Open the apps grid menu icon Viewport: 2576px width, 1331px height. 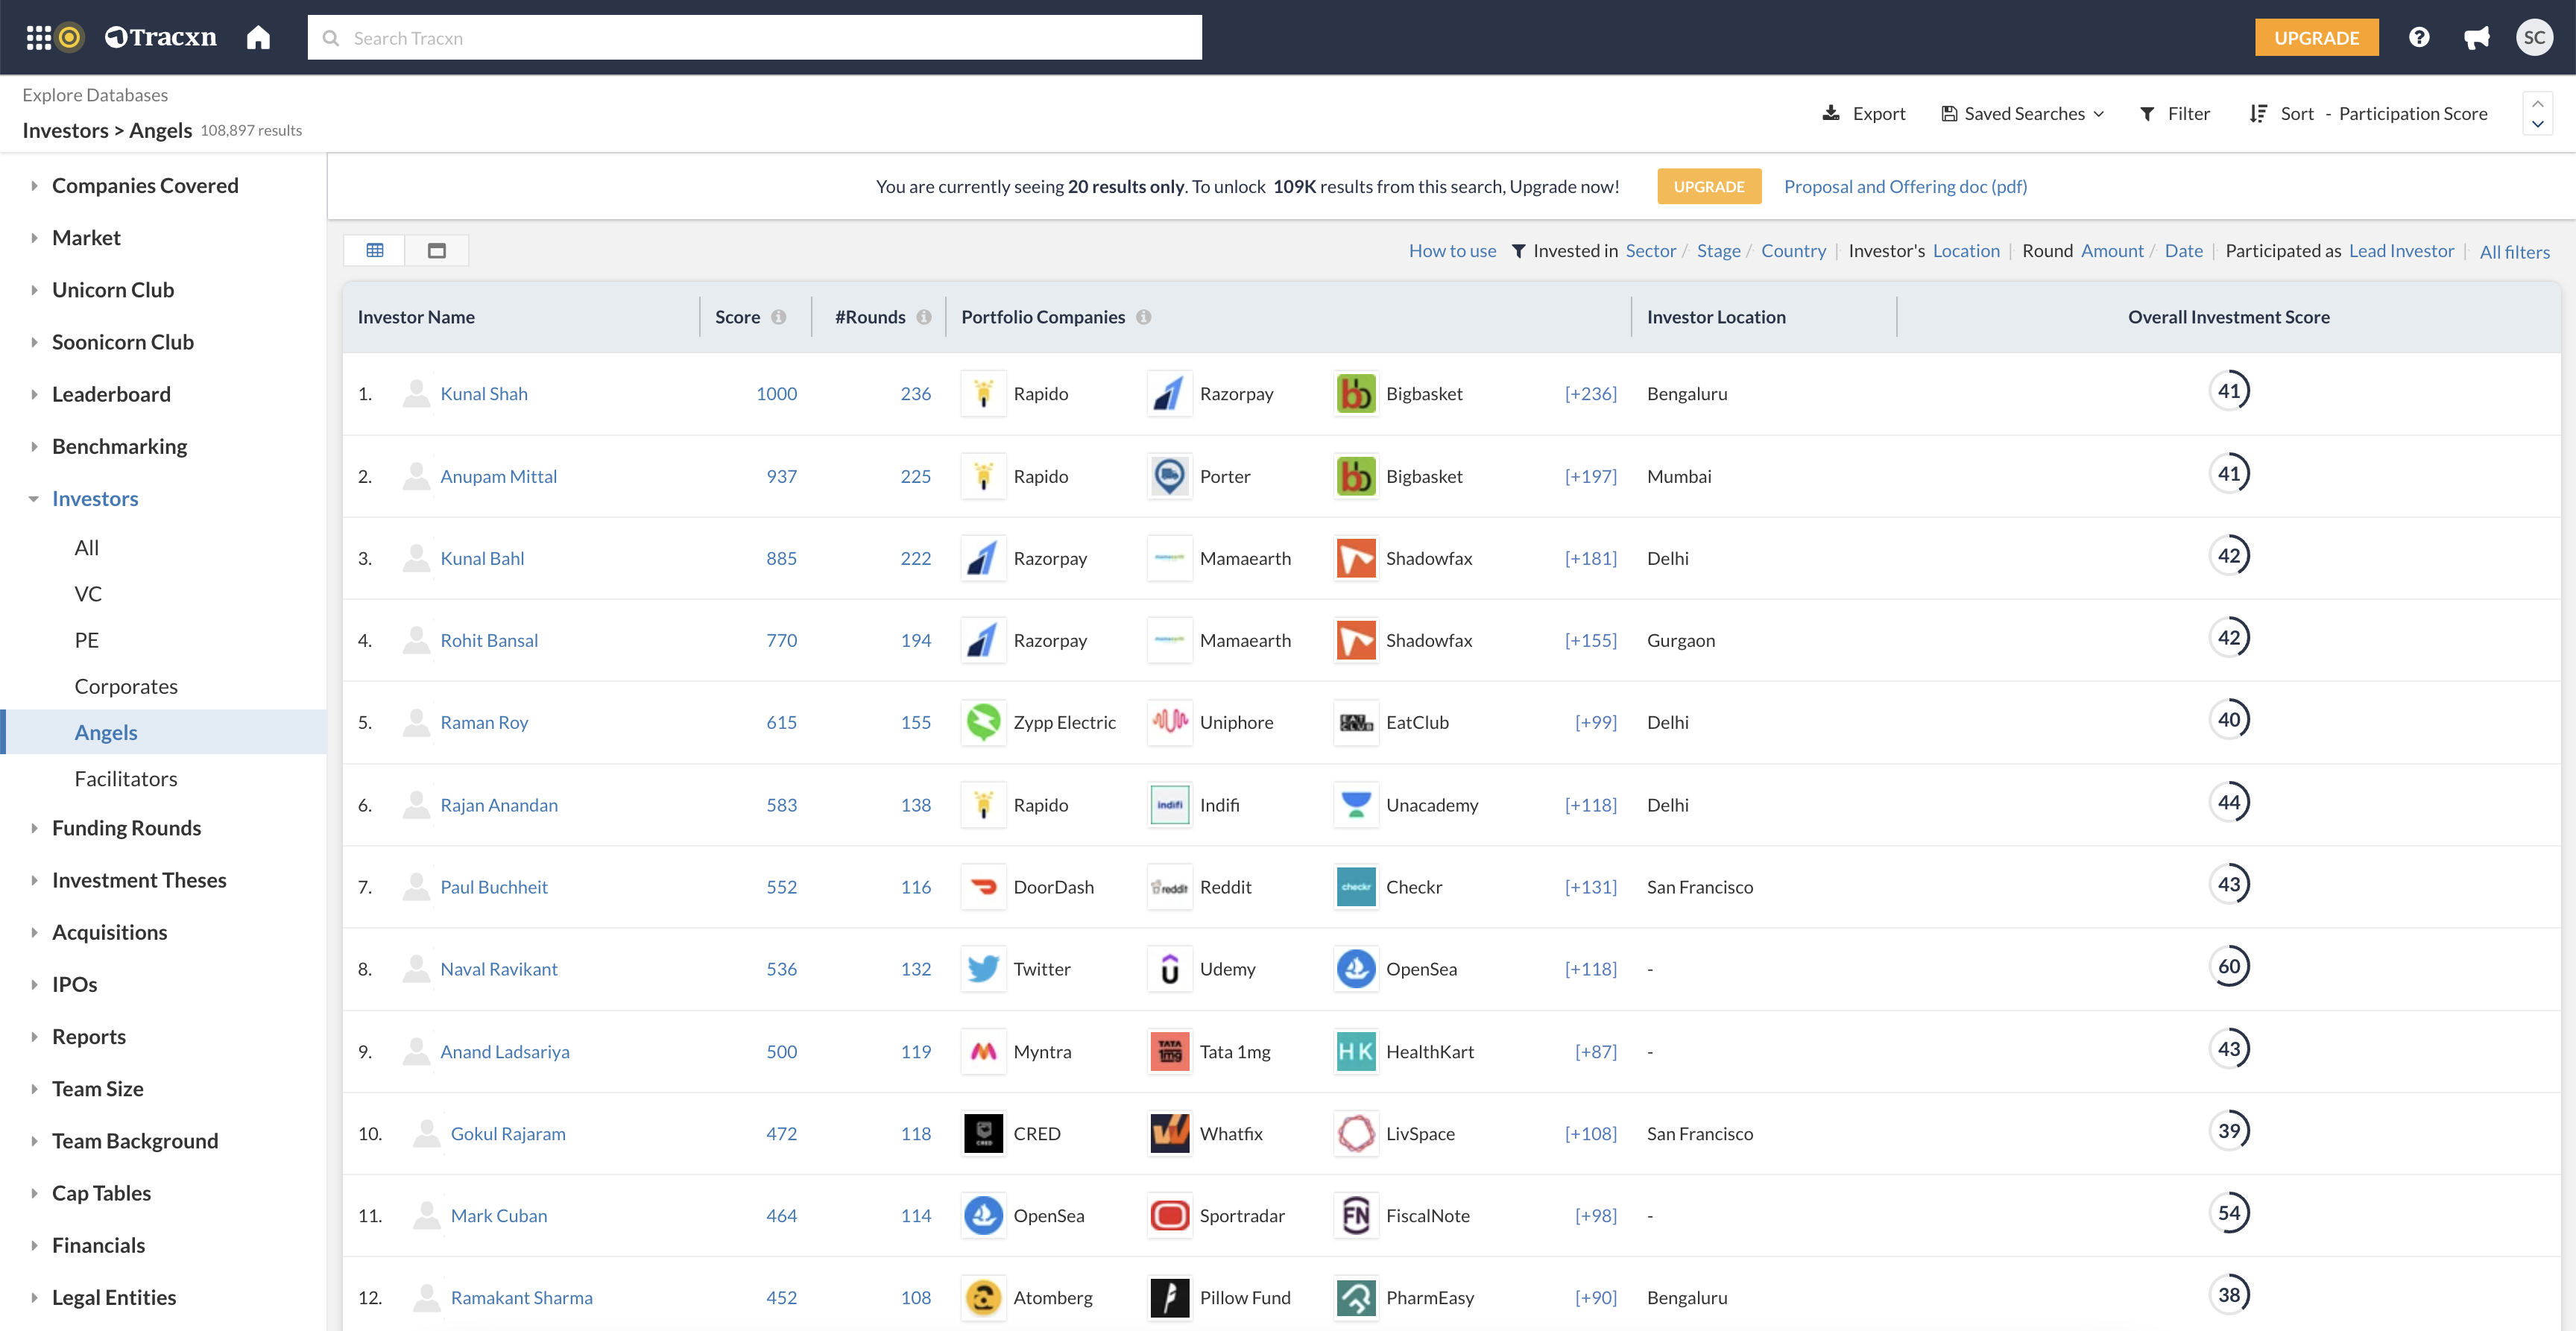tap(38, 38)
